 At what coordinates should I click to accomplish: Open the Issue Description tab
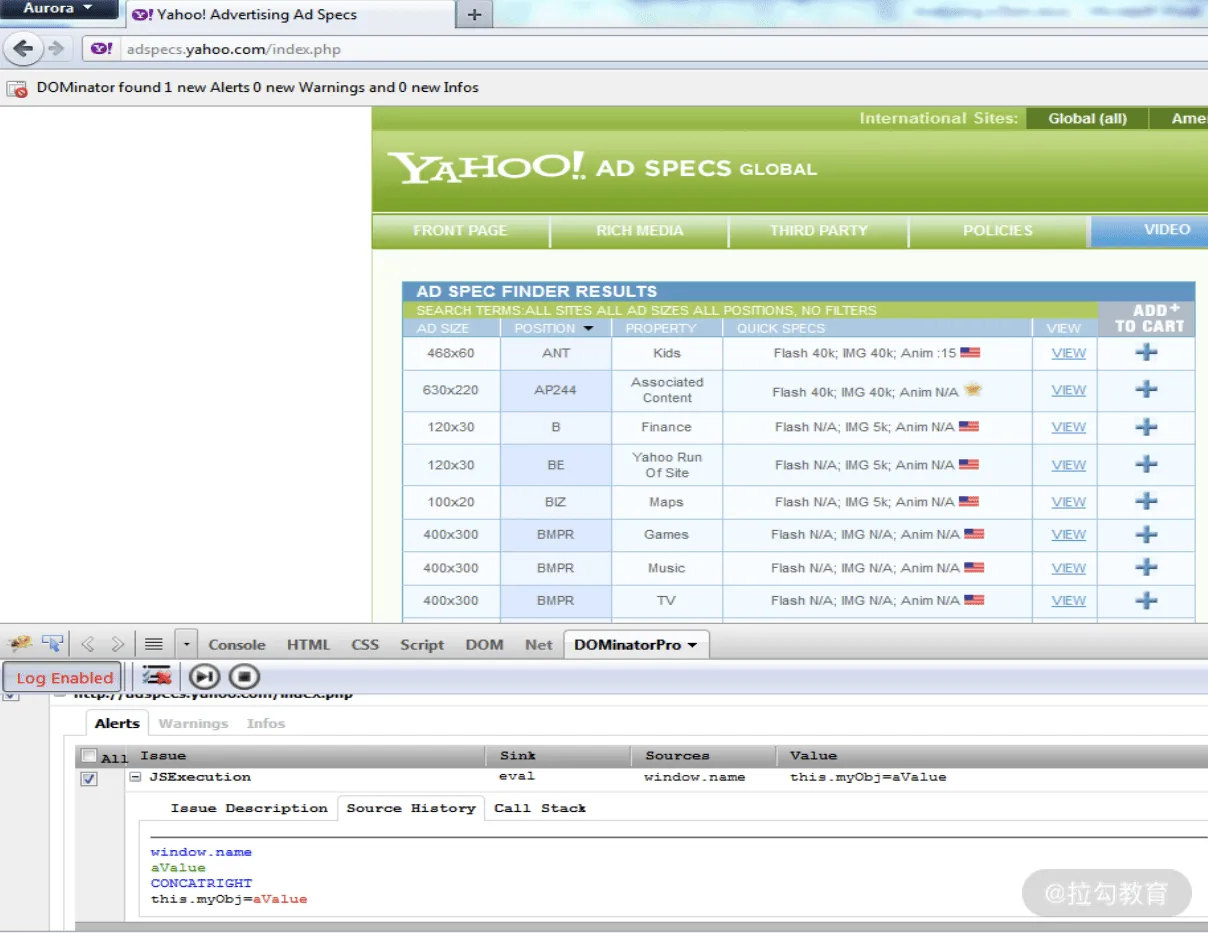249,808
